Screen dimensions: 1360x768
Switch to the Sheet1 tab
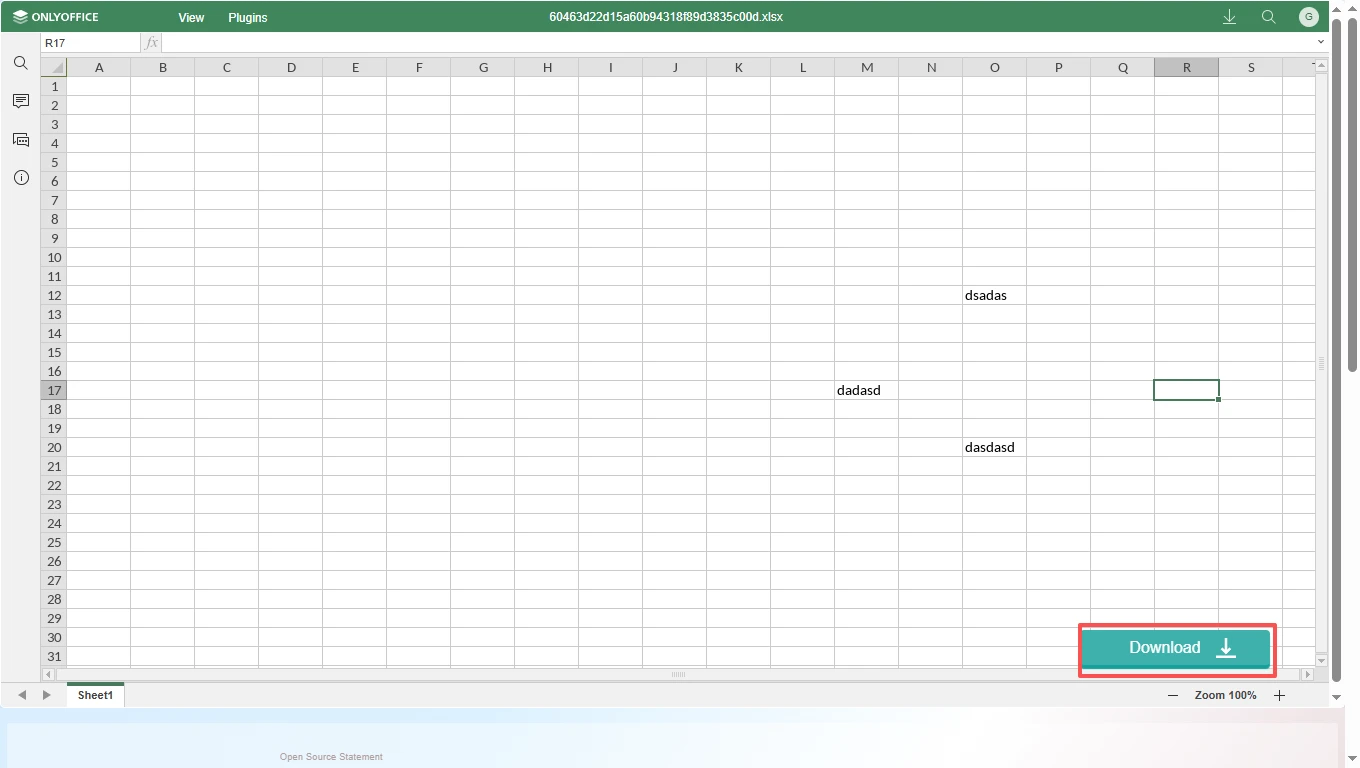(x=96, y=695)
